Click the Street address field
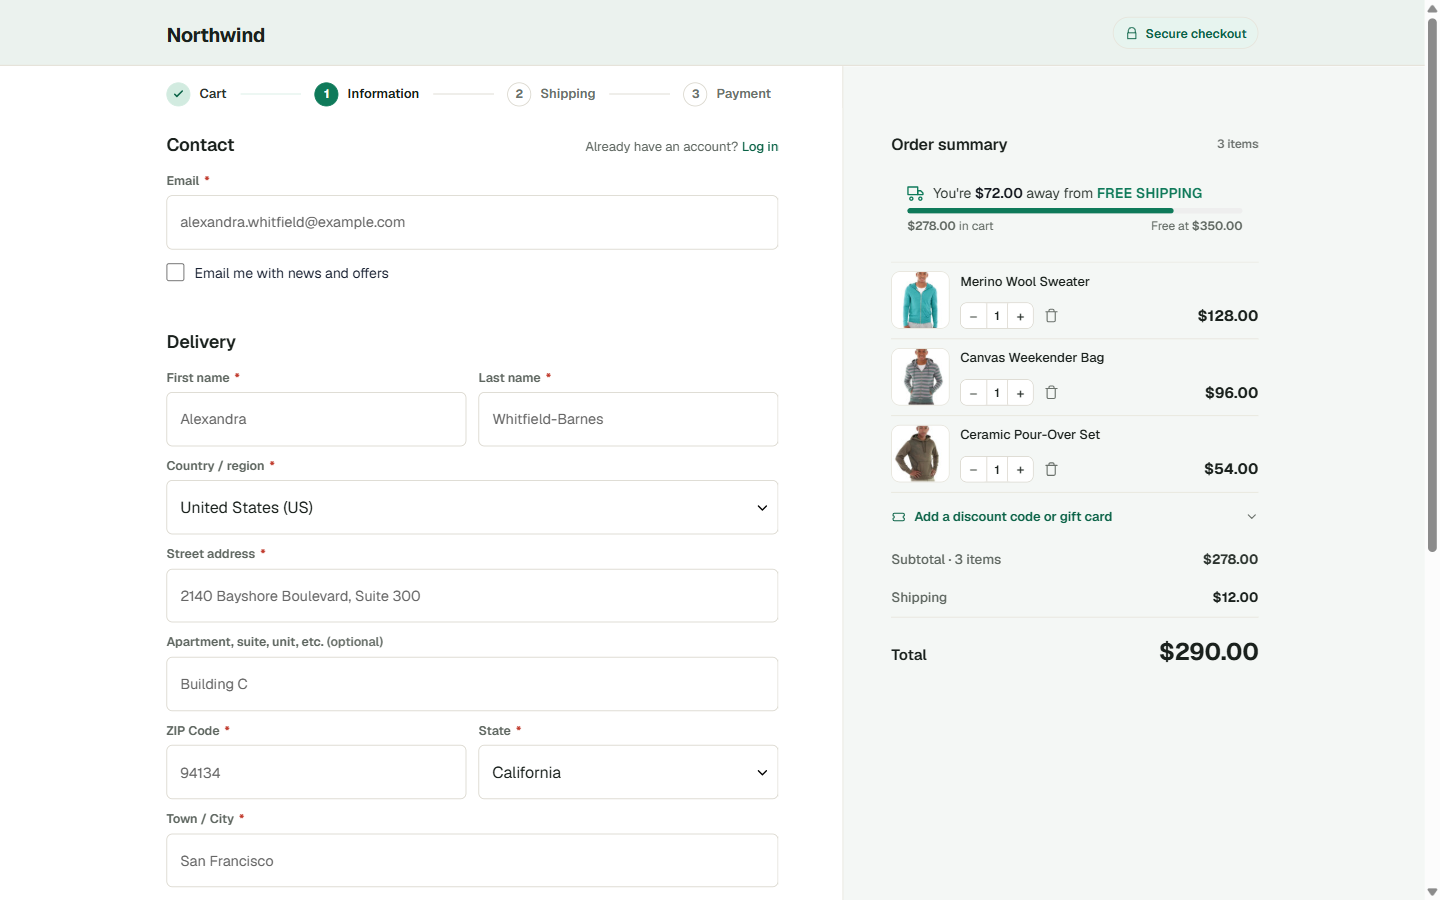This screenshot has height=900, width=1440. coord(472,596)
